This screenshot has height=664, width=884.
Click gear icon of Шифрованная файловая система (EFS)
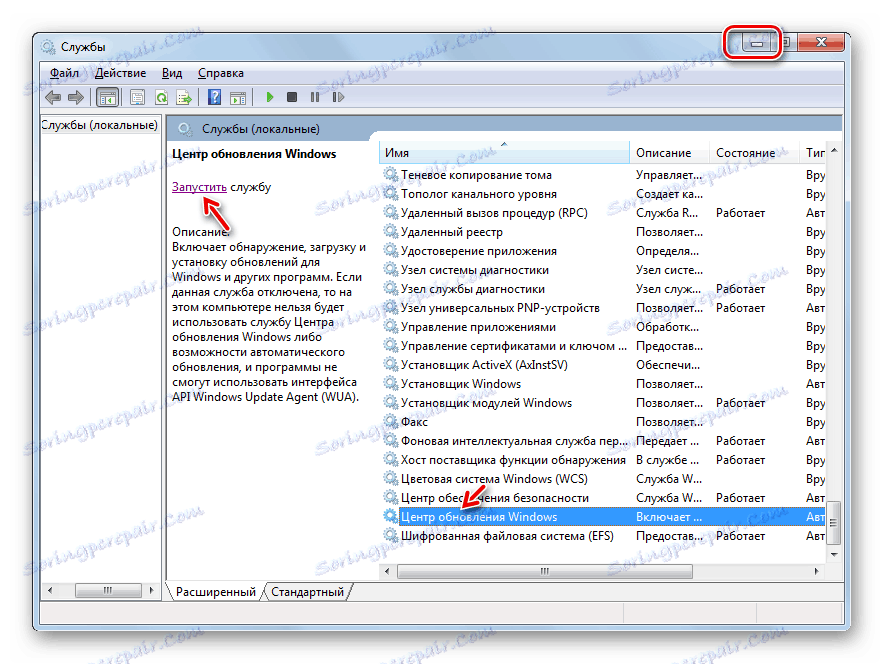point(391,535)
